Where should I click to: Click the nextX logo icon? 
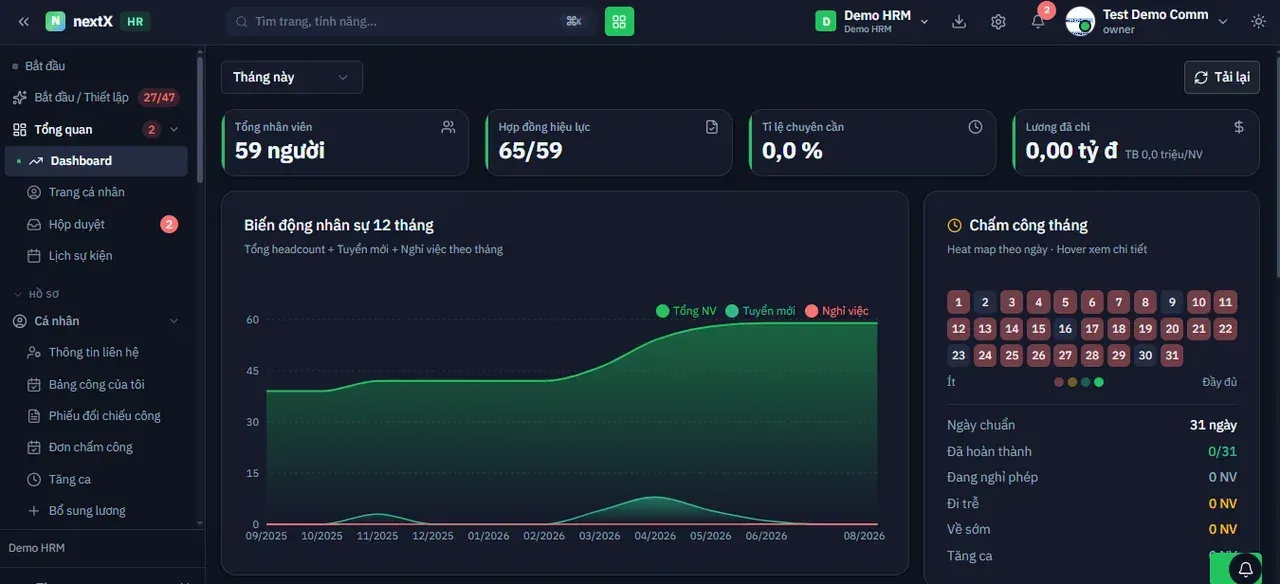[56, 21]
